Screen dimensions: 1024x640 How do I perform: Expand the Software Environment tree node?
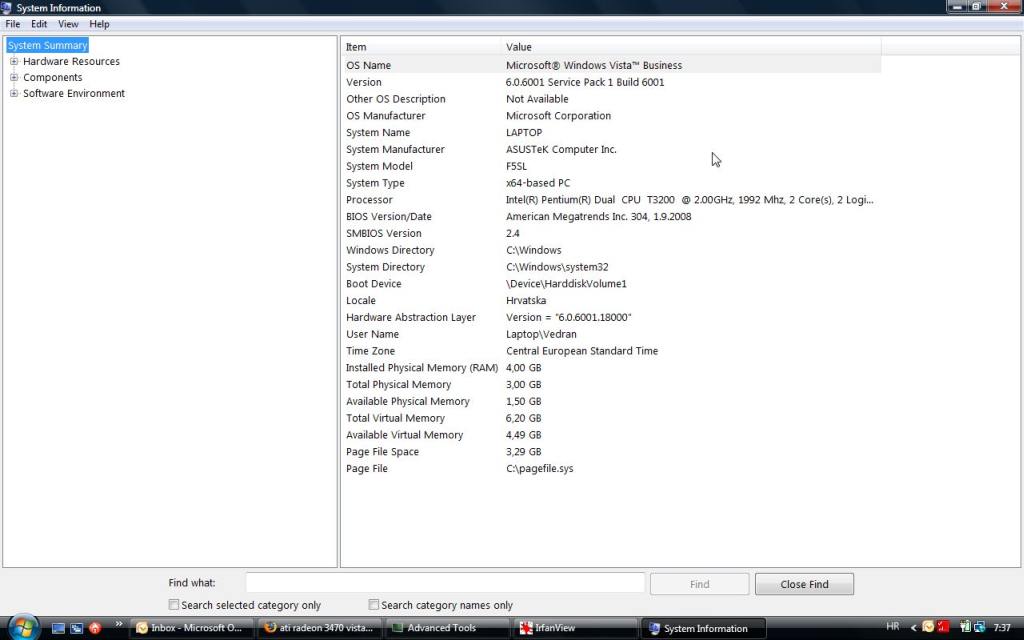[x=14, y=93]
